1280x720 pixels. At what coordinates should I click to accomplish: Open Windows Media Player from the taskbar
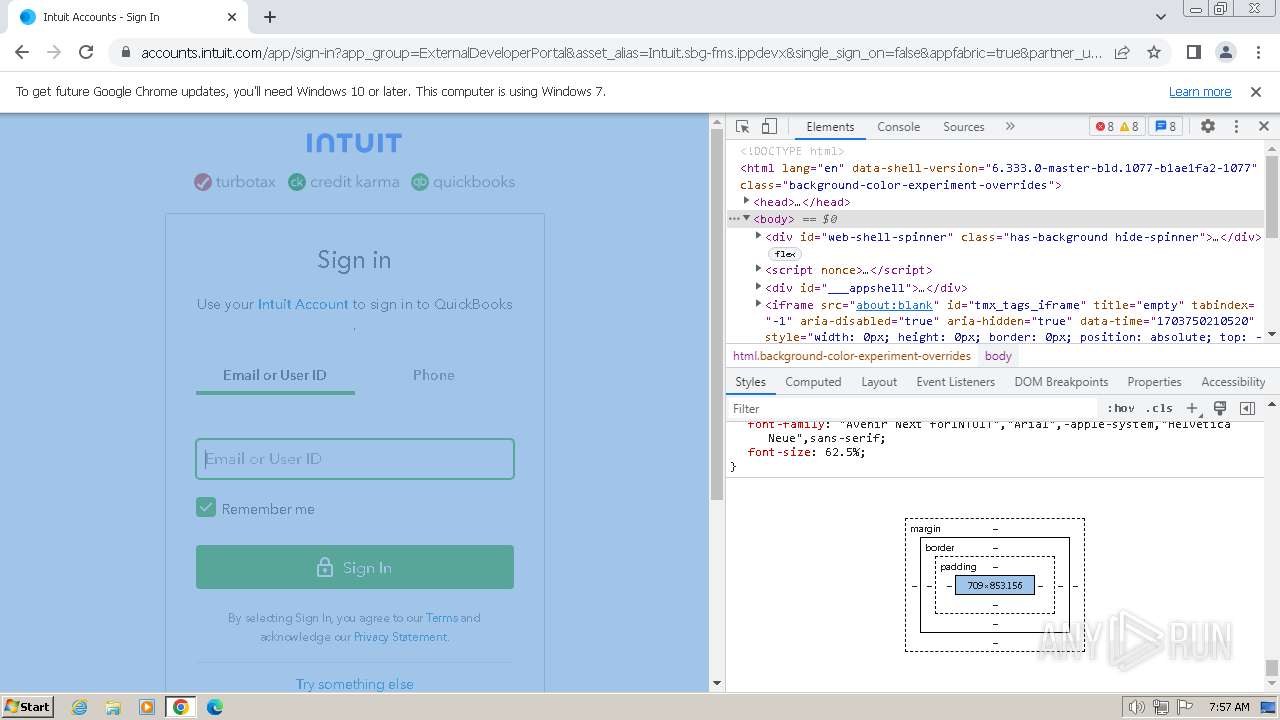[x=147, y=707]
